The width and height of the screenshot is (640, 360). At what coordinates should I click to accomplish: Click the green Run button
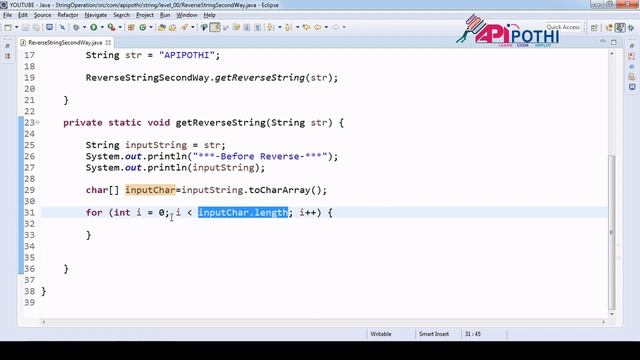click(x=93, y=27)
